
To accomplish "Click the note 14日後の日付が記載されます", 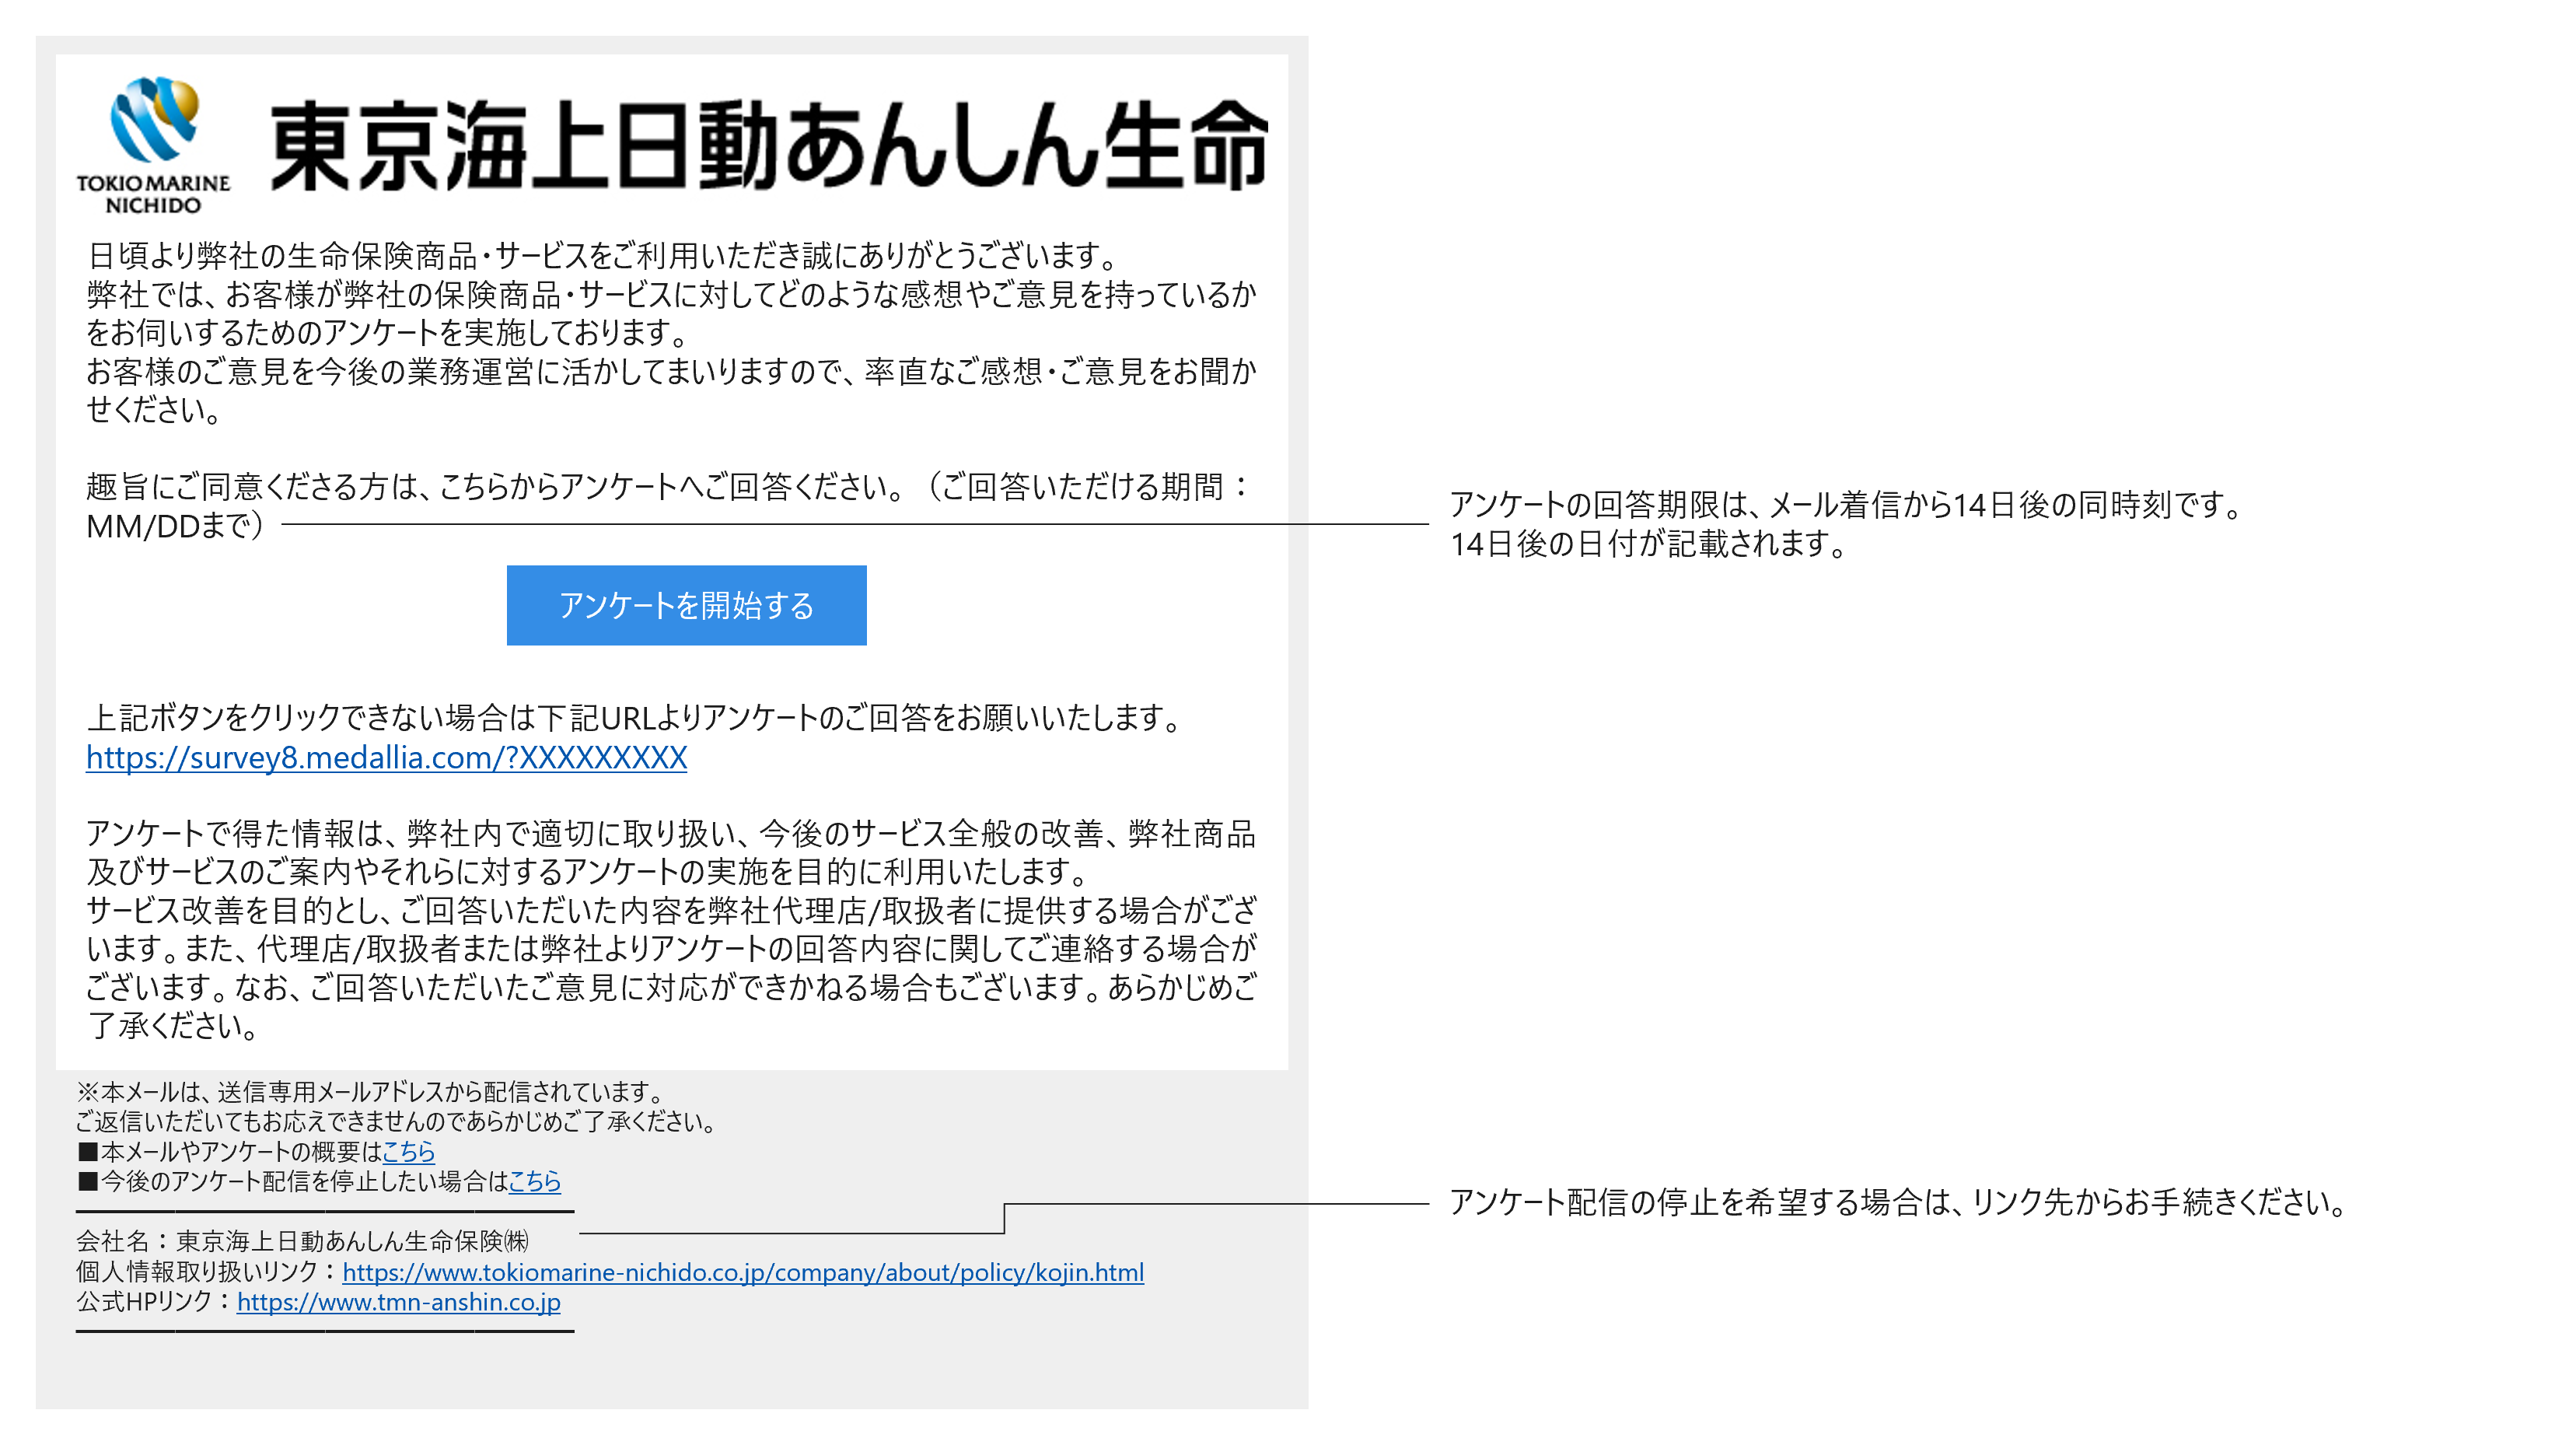I will click(1650, 544).
